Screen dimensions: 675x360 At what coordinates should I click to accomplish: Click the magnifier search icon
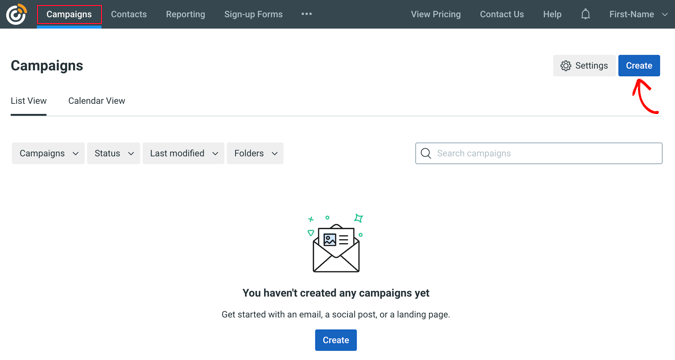coord(426,153)
